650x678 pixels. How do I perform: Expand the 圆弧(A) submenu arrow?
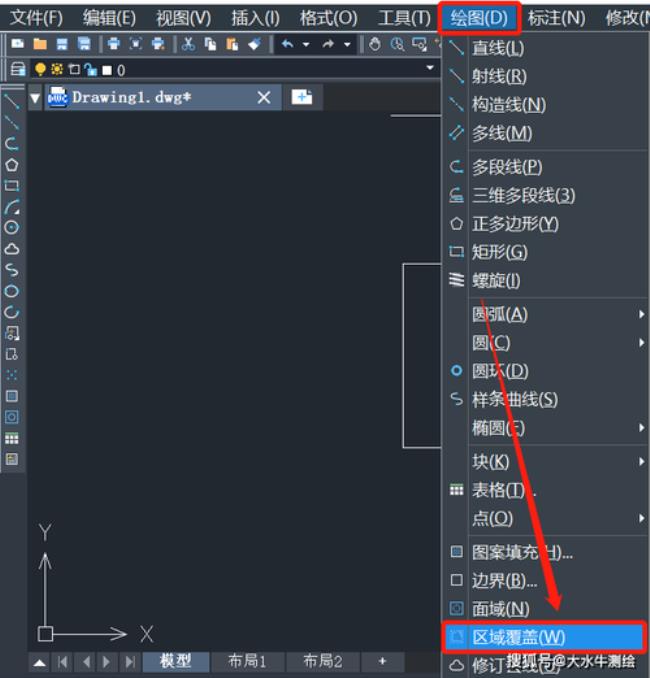(x=641, y=314)
